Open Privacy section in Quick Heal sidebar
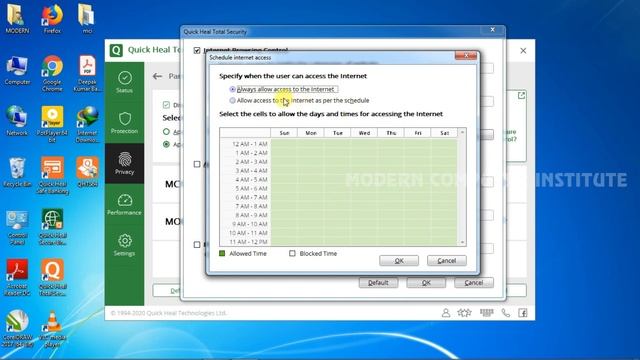The width and height of the screenshot is (640, 360). point(124,164)
